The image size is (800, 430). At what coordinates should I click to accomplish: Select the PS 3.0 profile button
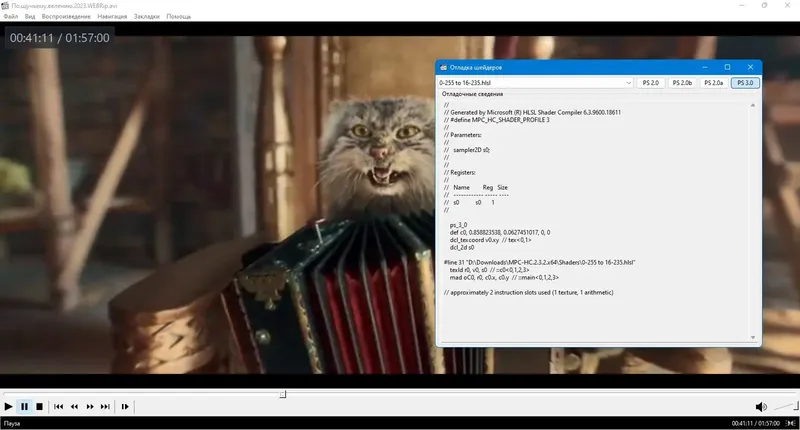(x=745, y=83)
